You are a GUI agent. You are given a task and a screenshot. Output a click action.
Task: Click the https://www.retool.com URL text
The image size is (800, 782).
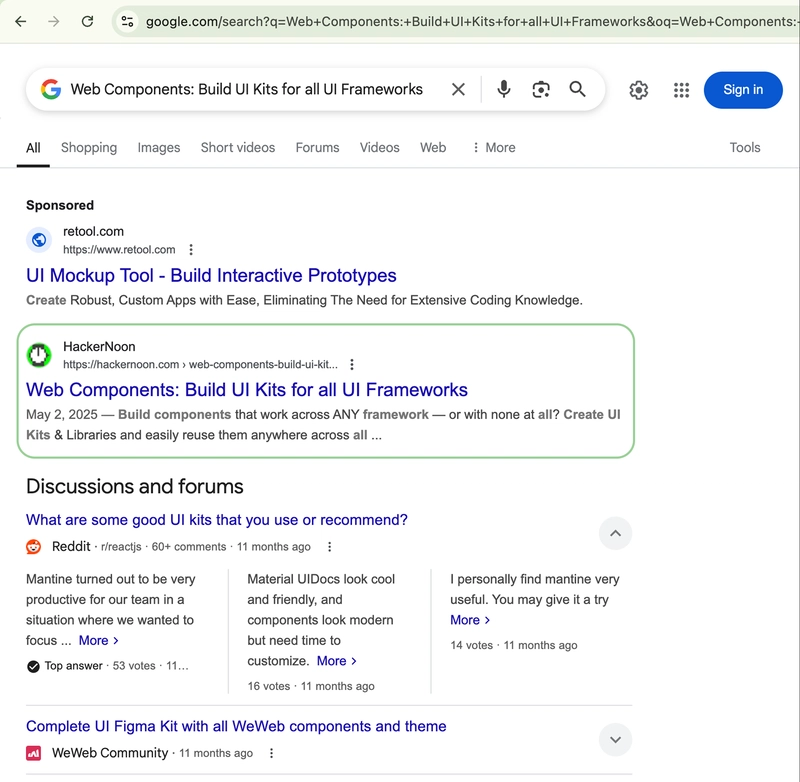[x=119, y=249]
